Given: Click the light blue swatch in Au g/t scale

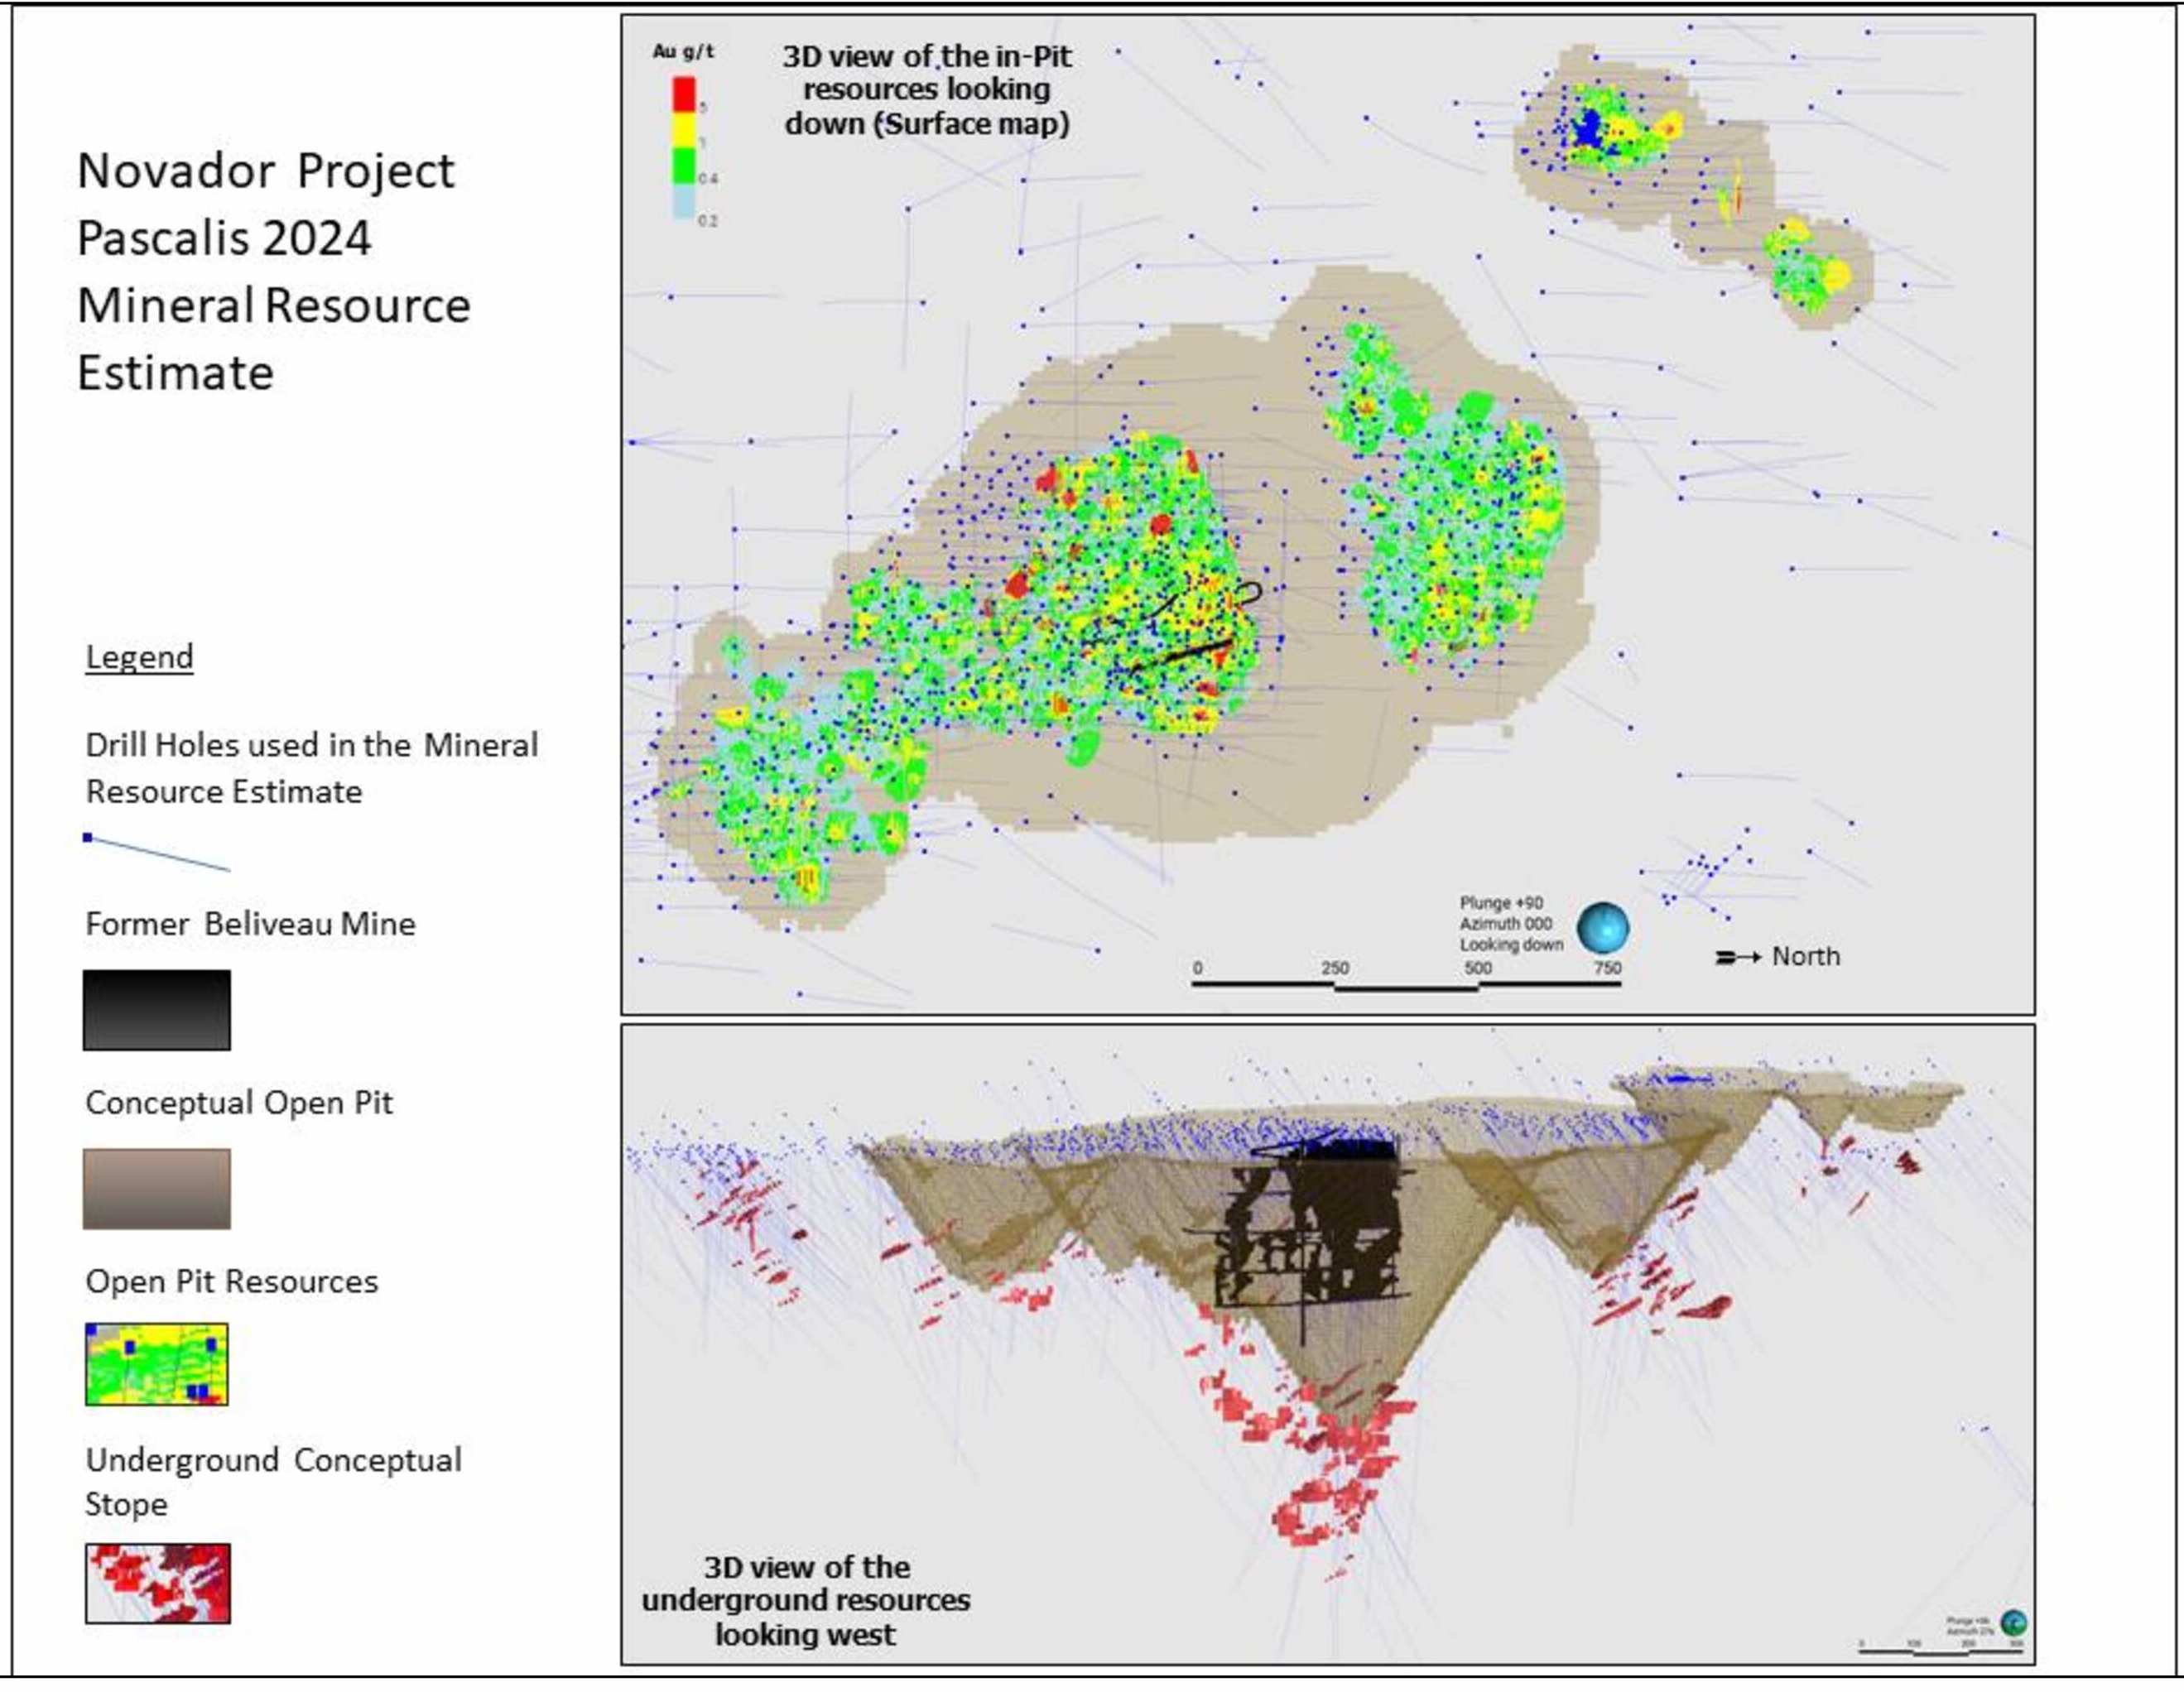Looking at the screenshot, I should [684, 203].
